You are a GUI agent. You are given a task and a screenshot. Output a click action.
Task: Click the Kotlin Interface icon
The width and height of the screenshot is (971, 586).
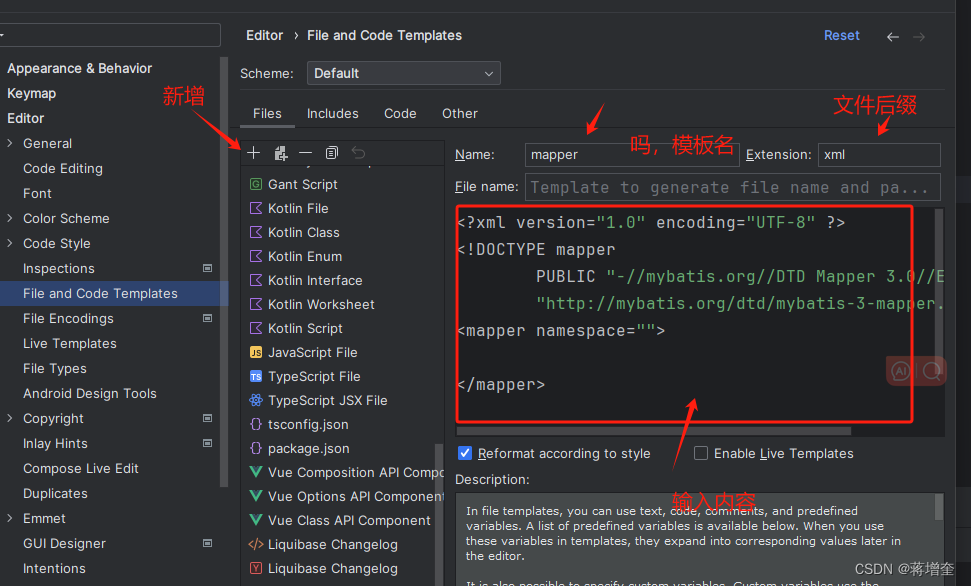pos(256,280)
